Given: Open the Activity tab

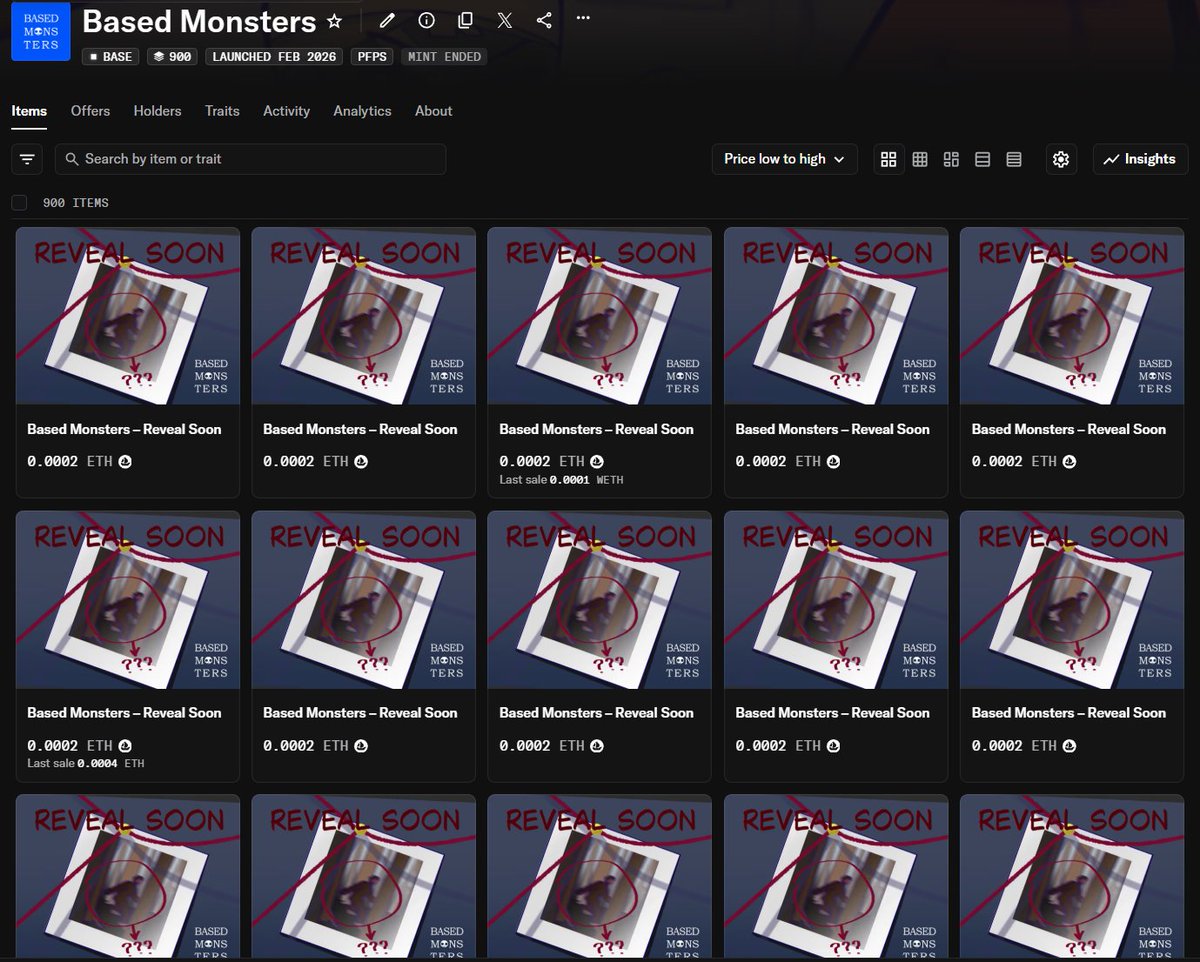Looking at the screenshot, I should (x=286, y=111).
